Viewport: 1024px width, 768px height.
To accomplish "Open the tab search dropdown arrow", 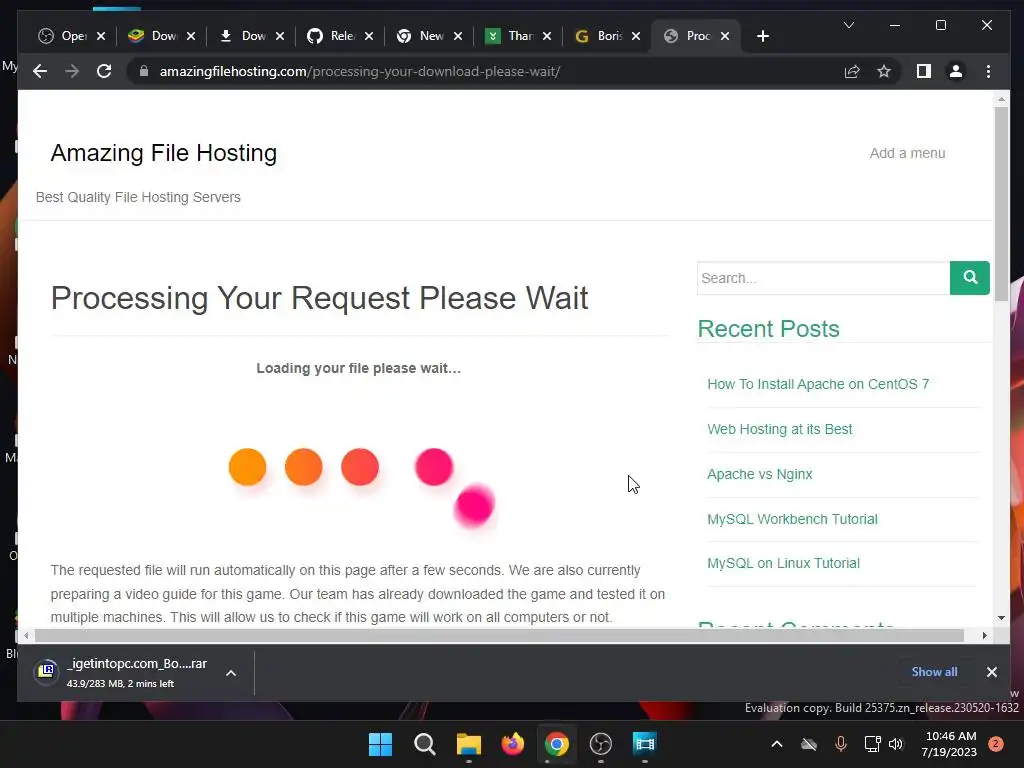I will point(848,25).
